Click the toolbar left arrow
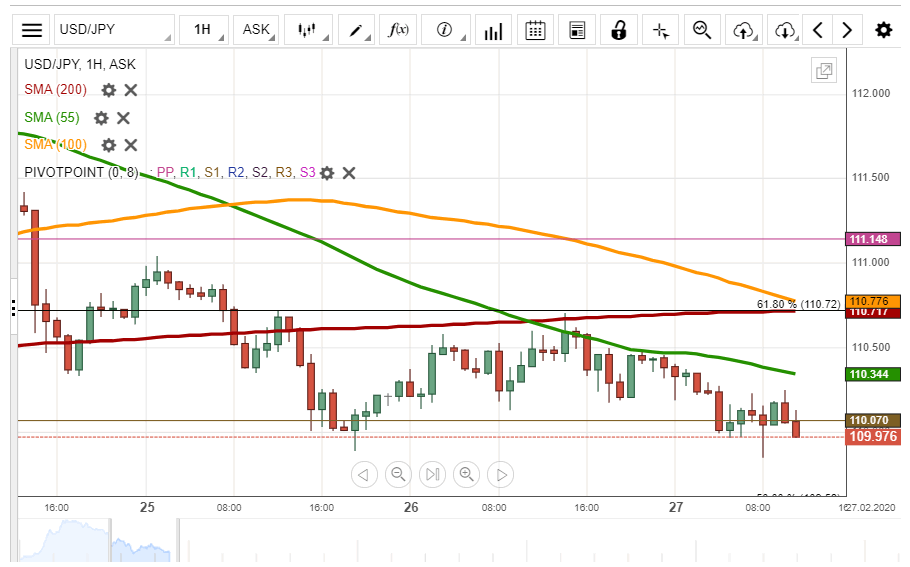 pos(818,30)
